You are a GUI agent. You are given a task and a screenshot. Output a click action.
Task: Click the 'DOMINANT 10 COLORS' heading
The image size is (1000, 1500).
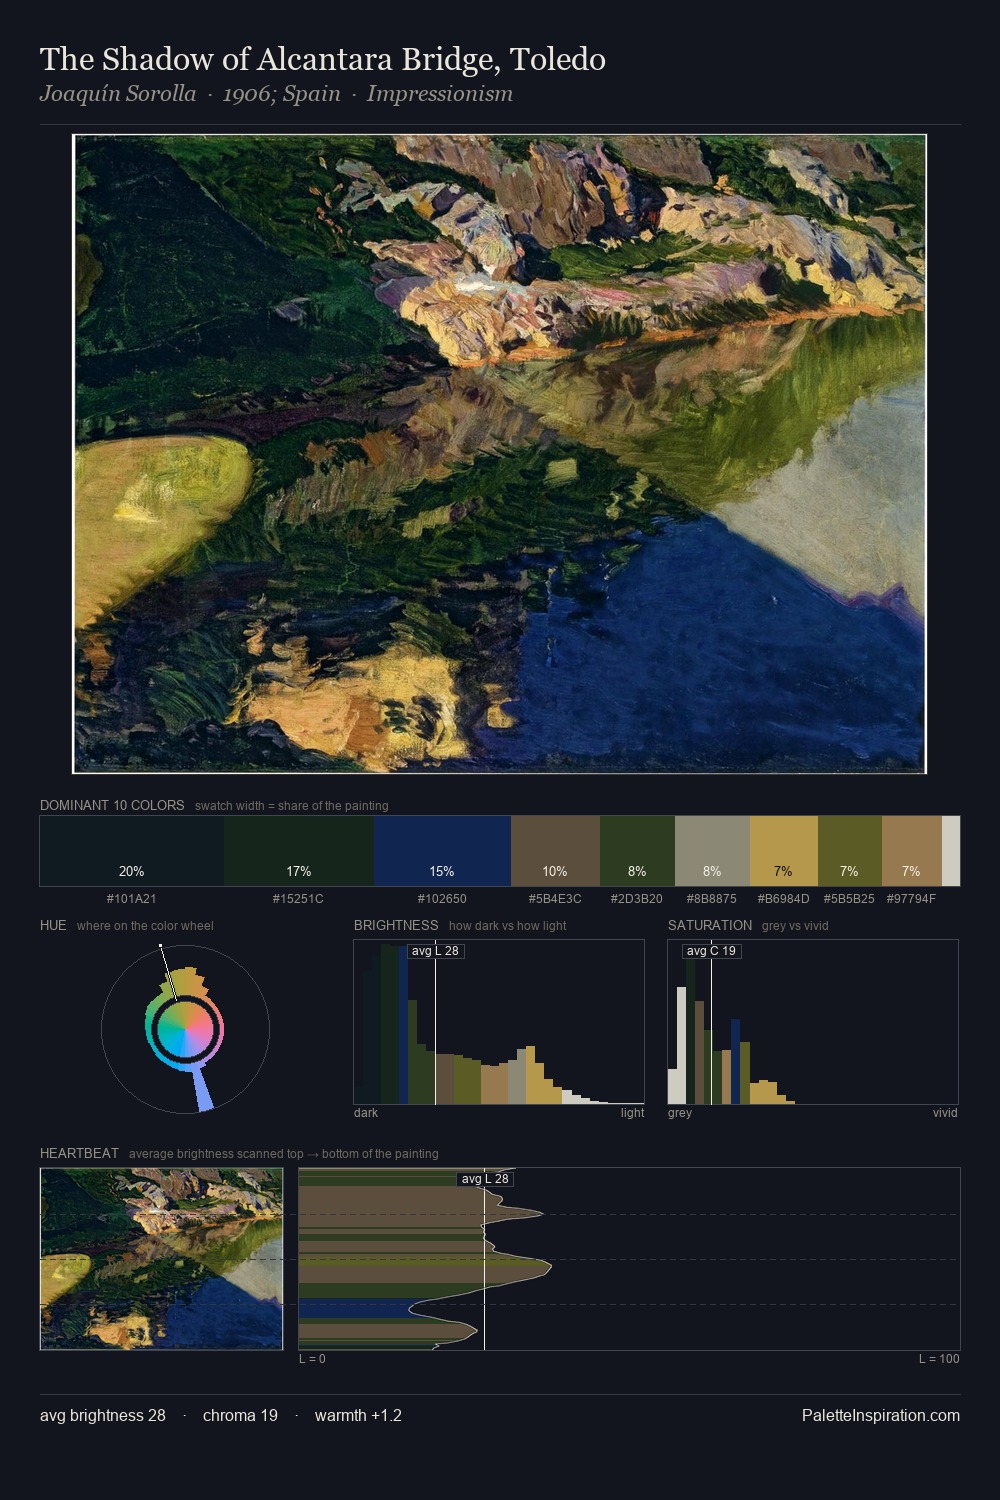[x=112, y=805]
